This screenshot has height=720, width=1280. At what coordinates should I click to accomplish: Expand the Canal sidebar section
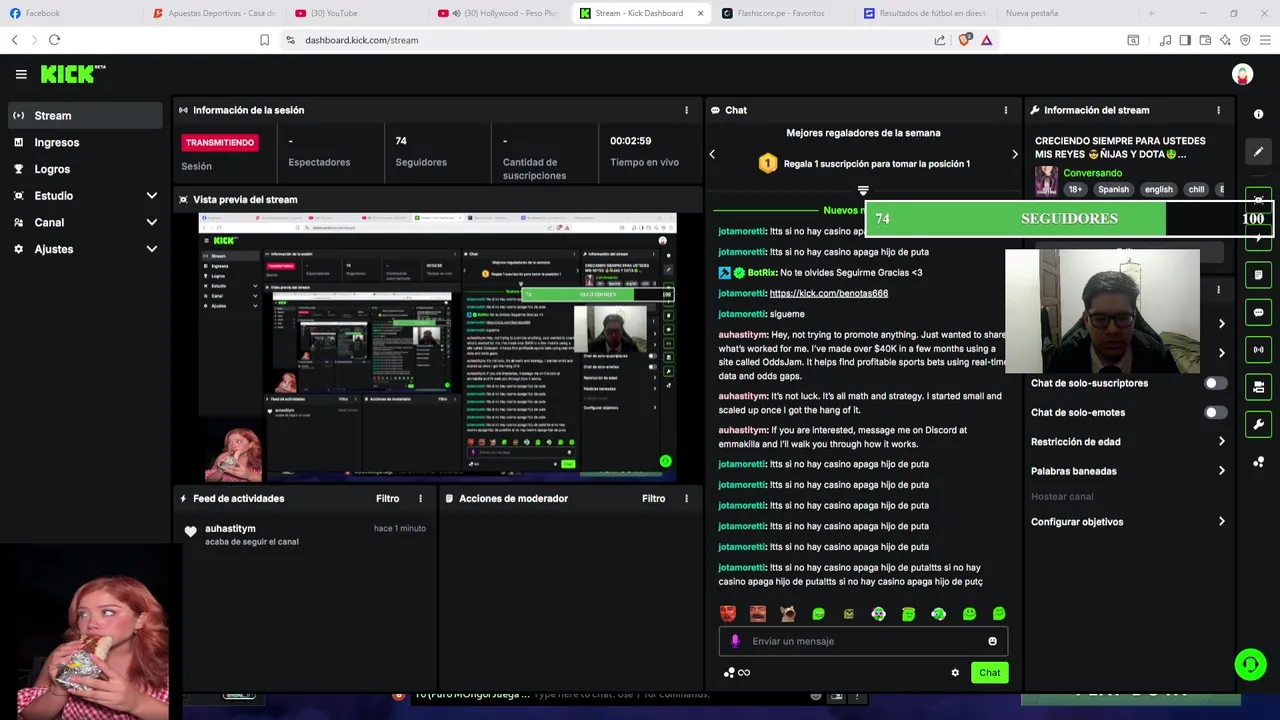[84, 222]
